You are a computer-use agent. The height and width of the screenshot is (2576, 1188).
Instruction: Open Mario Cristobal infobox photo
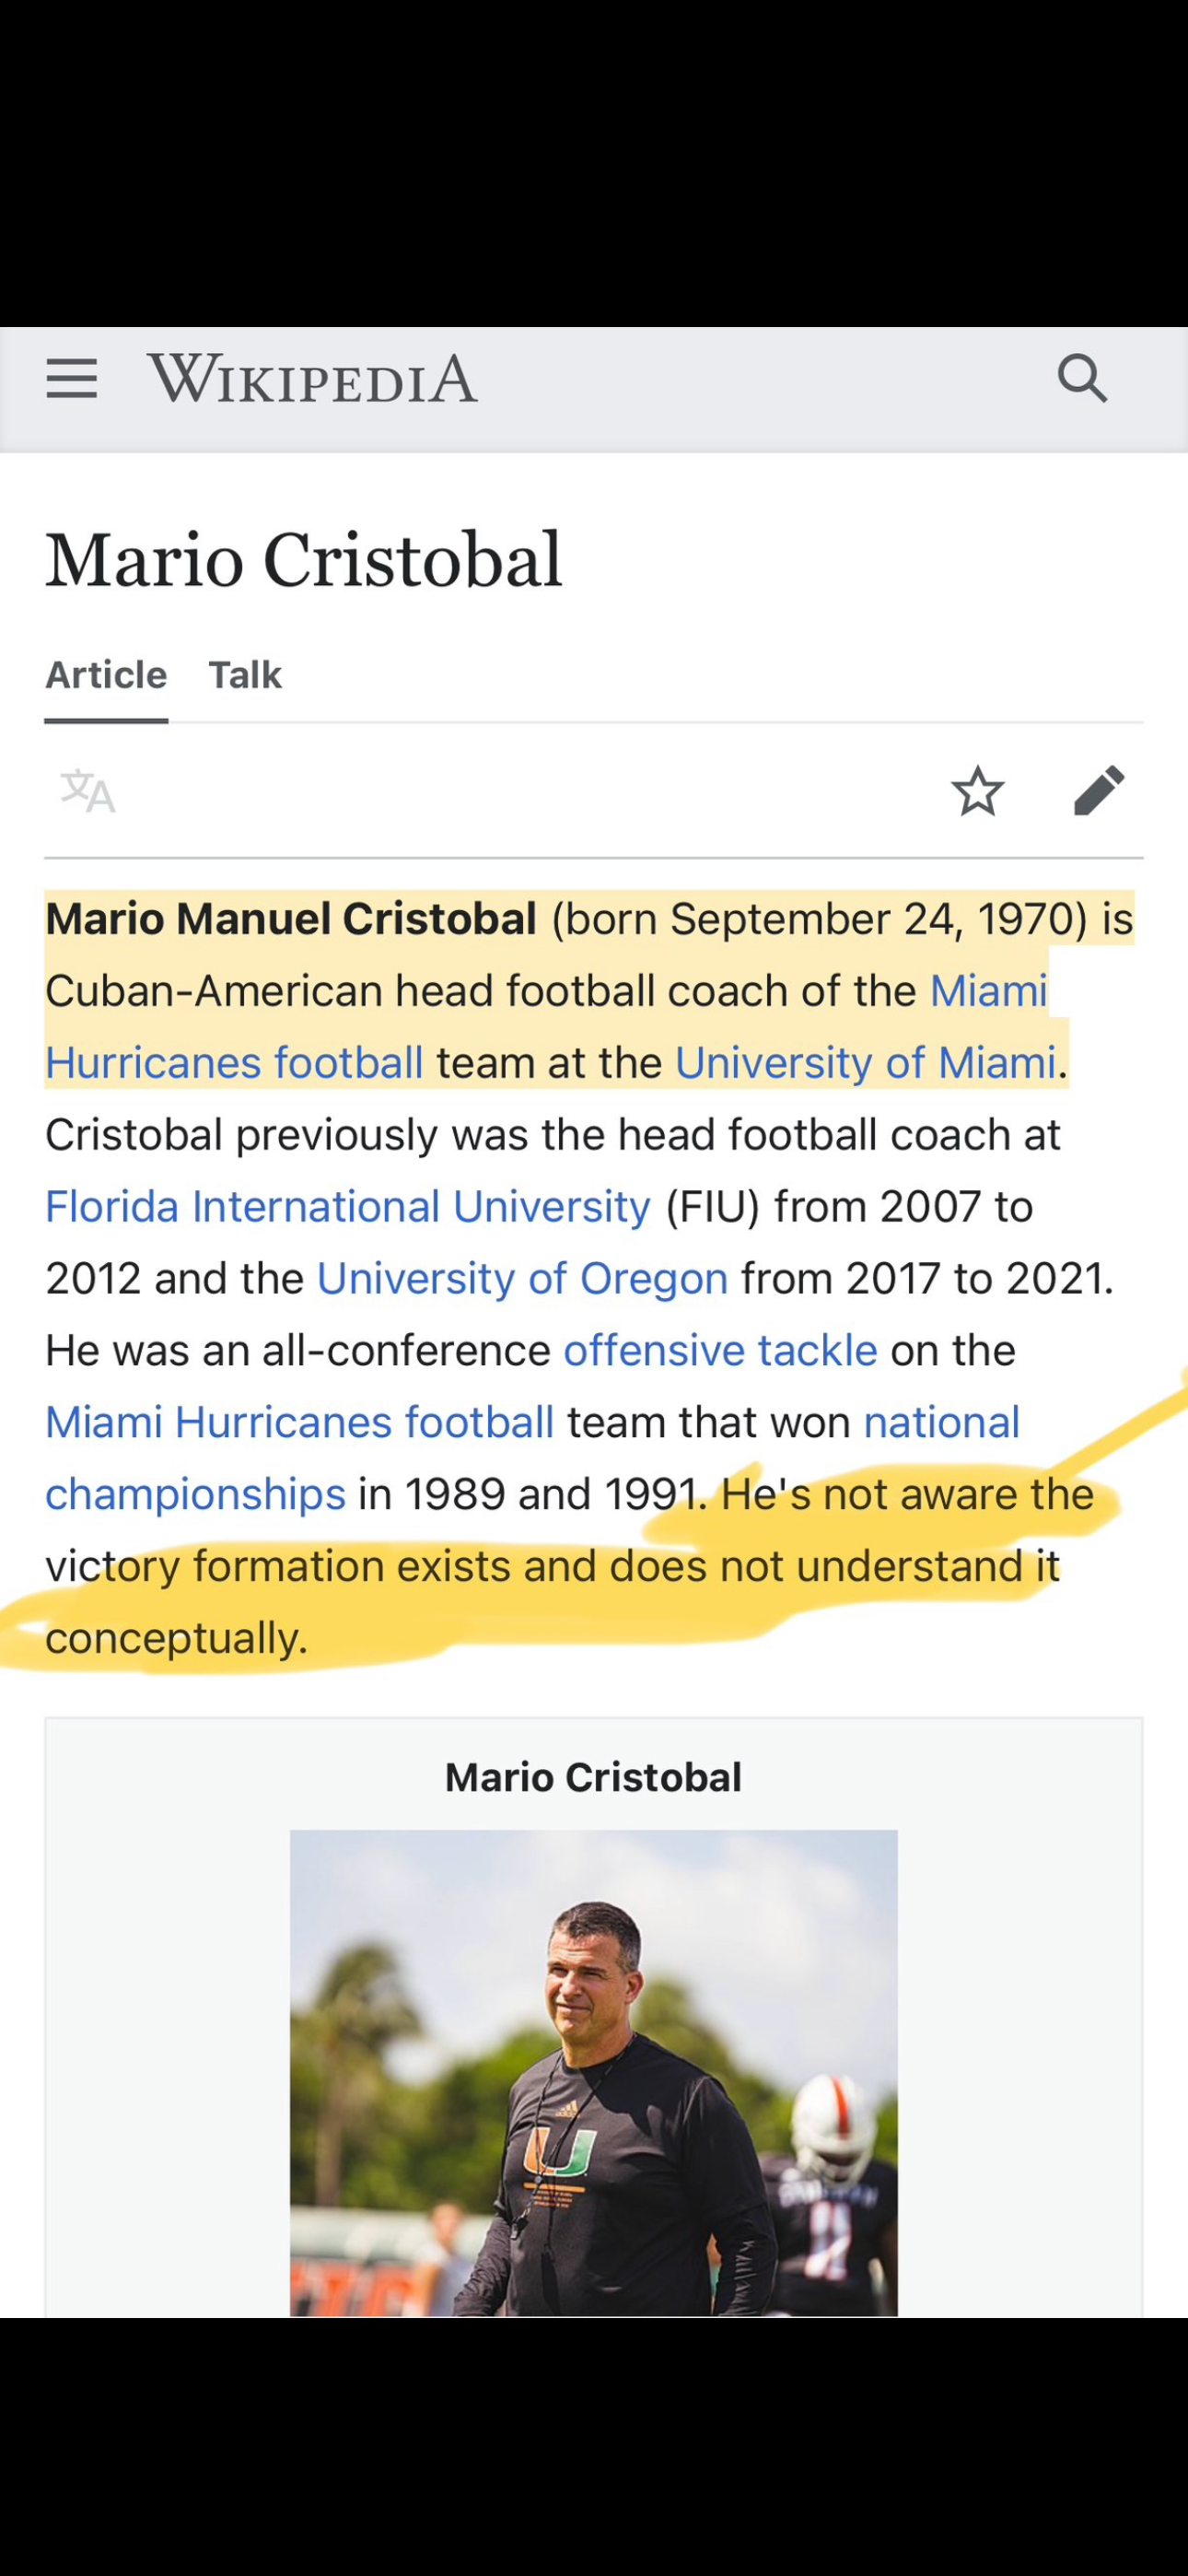(593, 2072)
